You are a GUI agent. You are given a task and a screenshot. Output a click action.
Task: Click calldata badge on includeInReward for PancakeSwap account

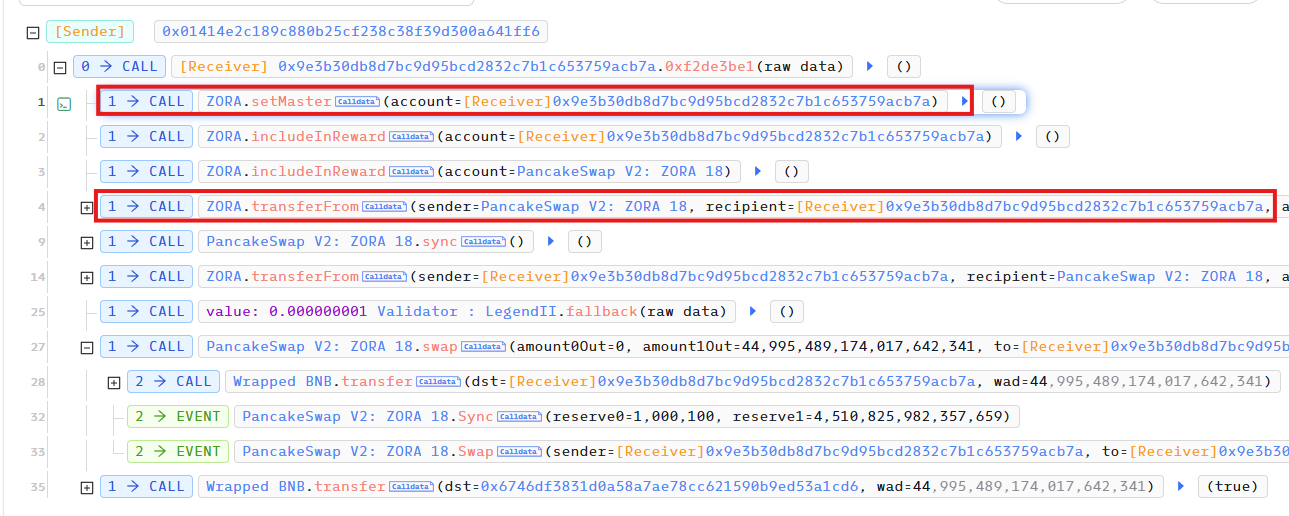pos(411,171)
